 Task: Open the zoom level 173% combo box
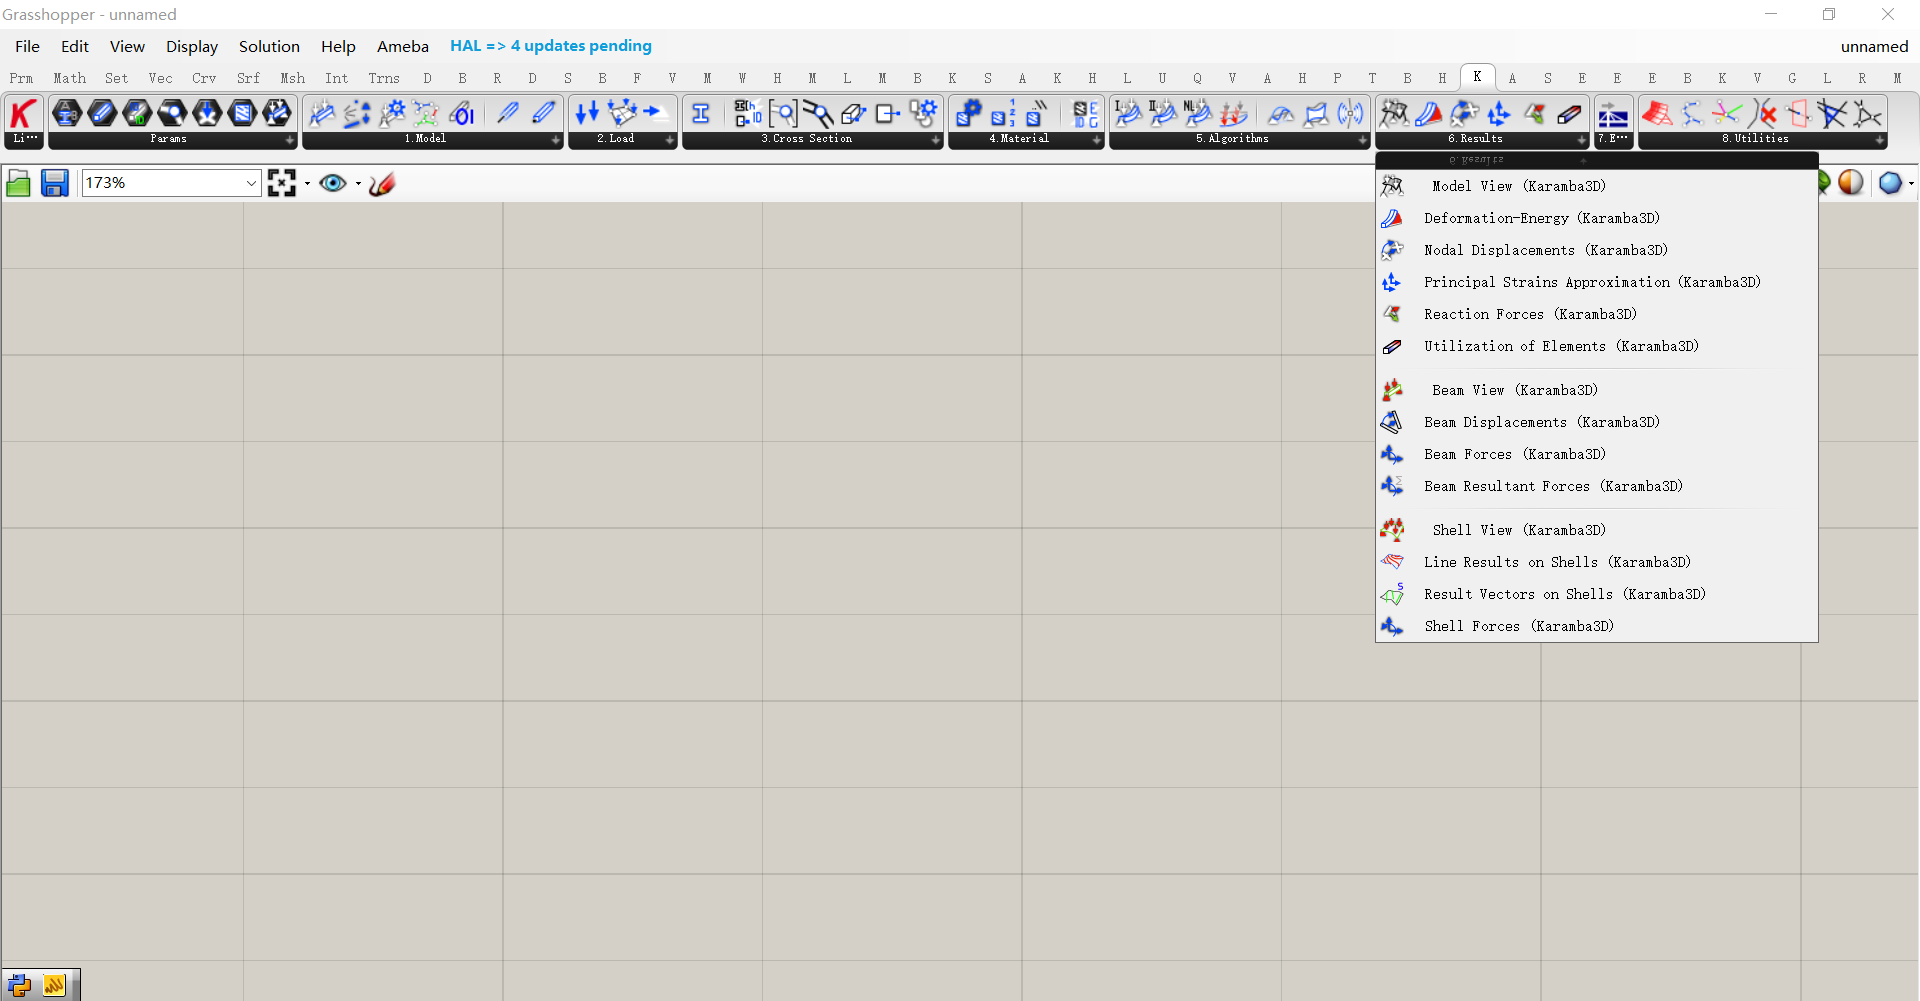coord(171,183)
